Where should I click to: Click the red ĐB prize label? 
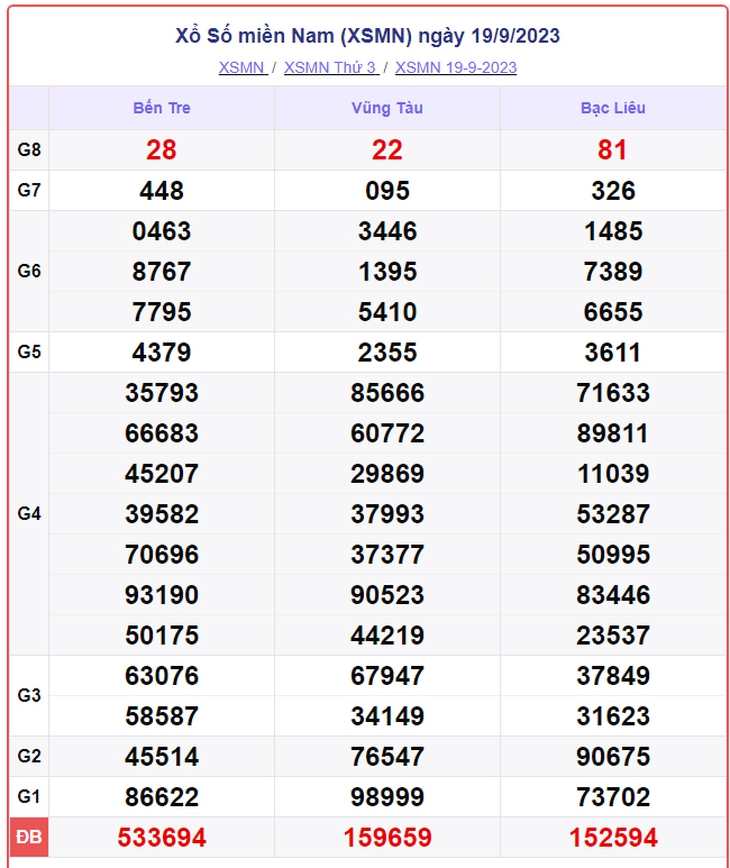[29, 837]
